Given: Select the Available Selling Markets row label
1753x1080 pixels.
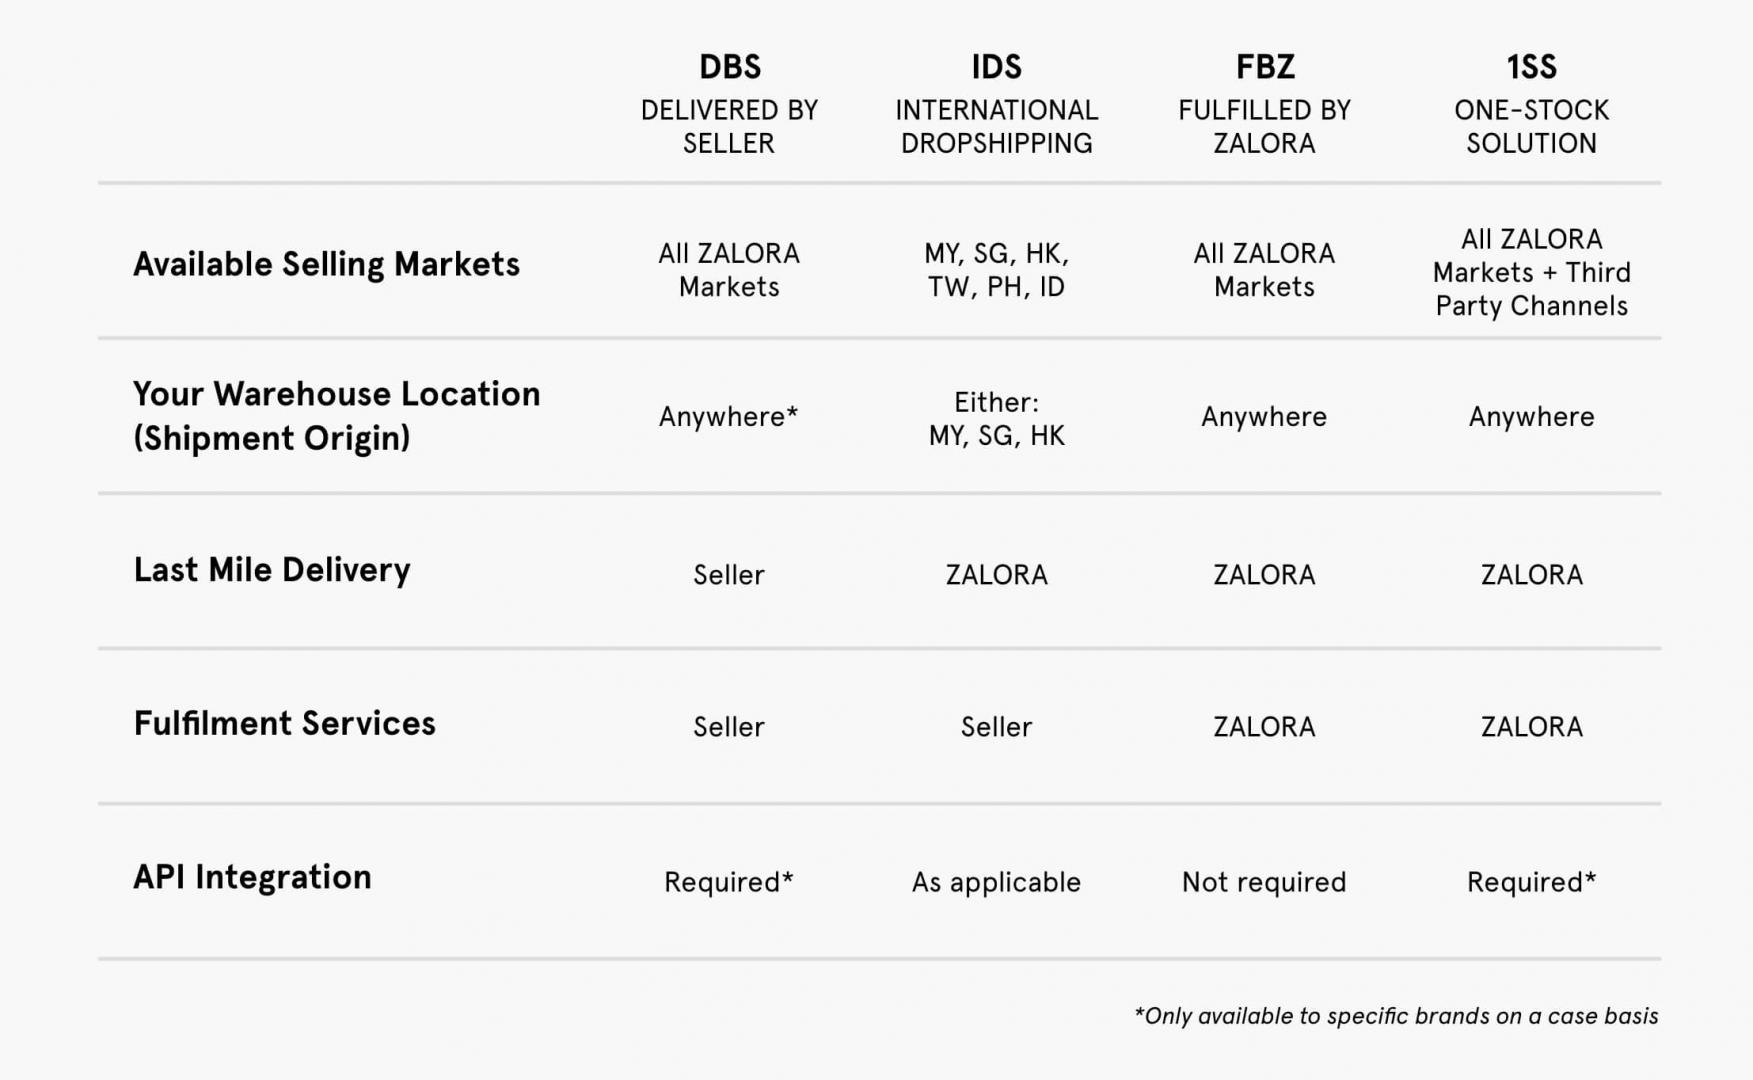Looking at the screenshot, I should pyautogui.click(x=326, y=264).
